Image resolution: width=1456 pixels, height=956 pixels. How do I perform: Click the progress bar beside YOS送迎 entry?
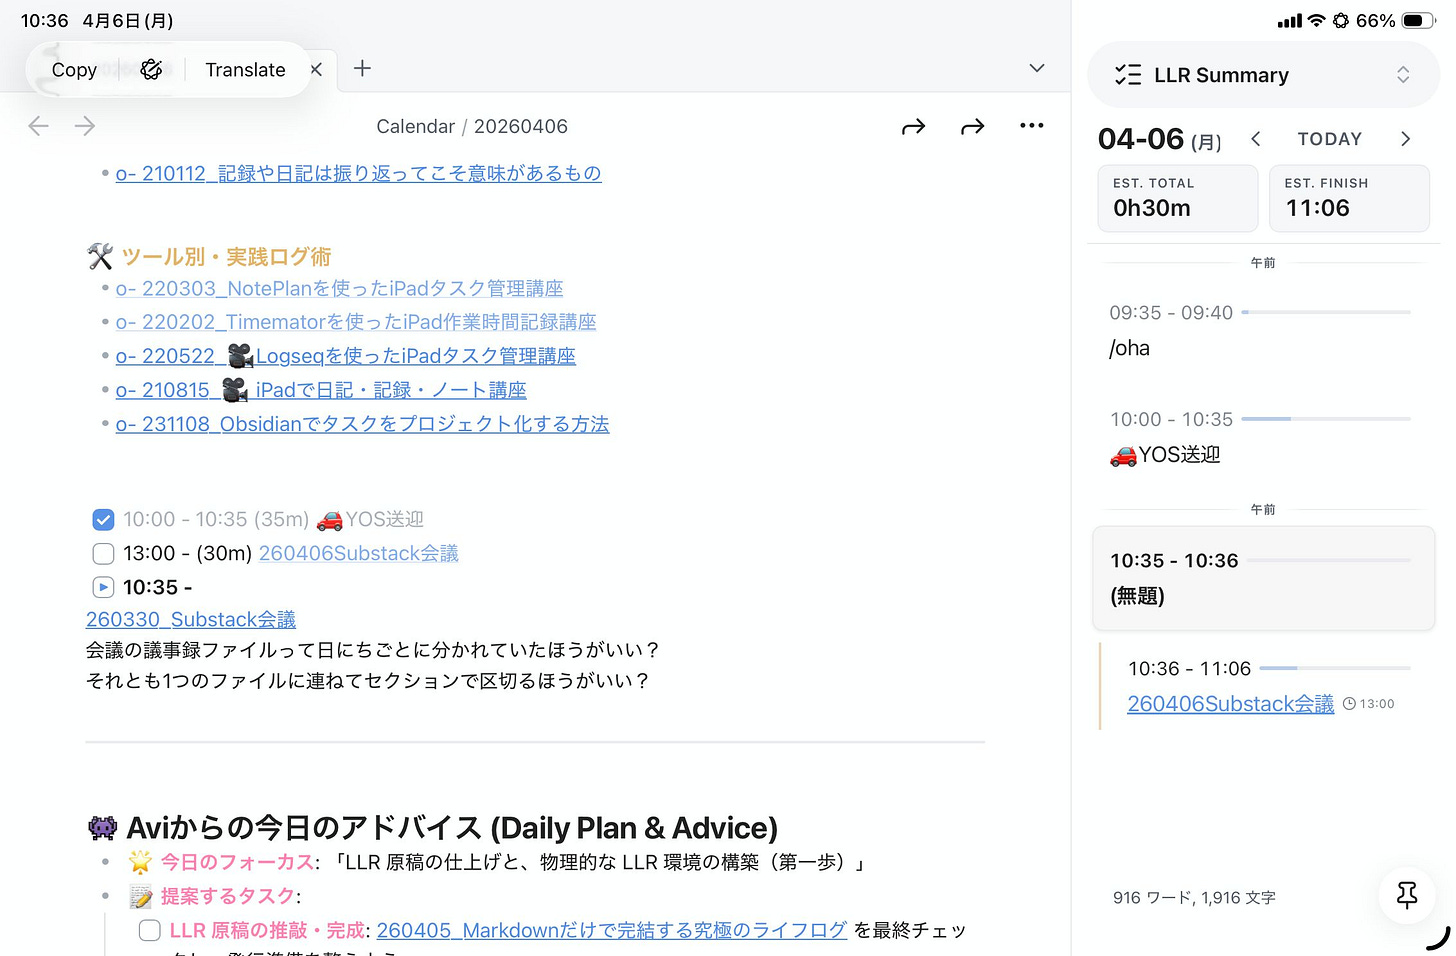[x=1327, y=419]
